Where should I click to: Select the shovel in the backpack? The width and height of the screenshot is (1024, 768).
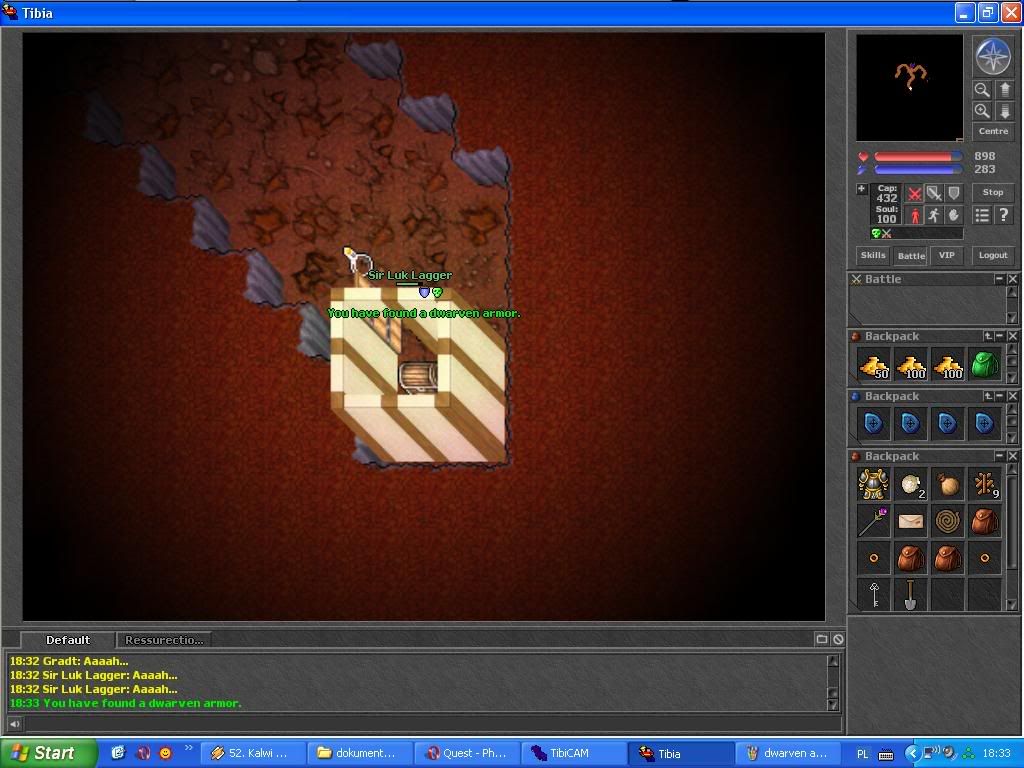pos(910,595)
